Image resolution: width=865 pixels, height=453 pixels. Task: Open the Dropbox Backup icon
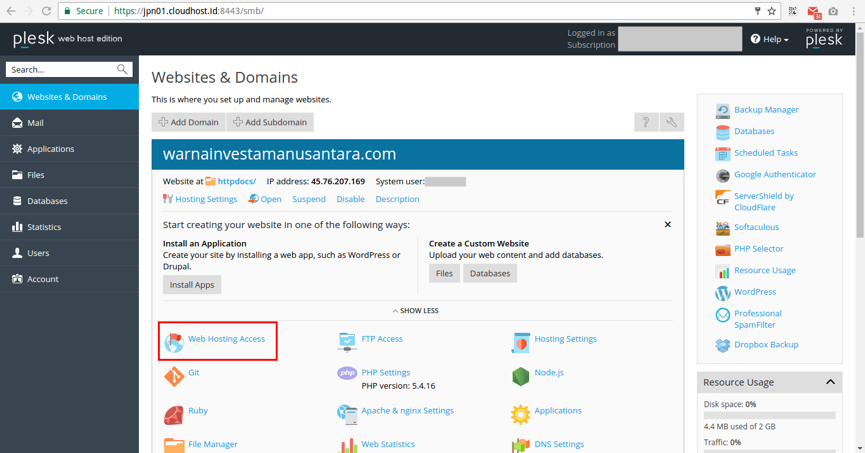pos(723,345)
